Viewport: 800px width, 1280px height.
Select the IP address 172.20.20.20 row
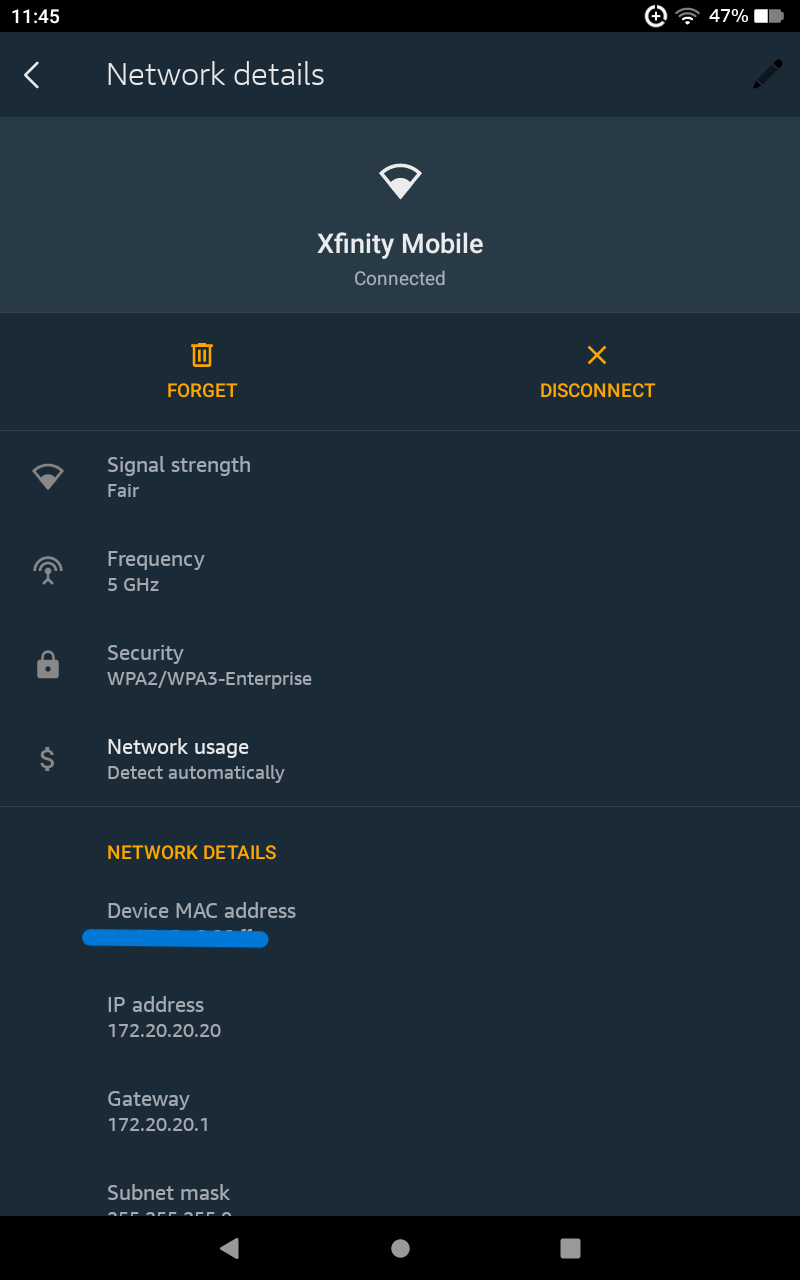pyautogui.click(x=400, y=1019)
